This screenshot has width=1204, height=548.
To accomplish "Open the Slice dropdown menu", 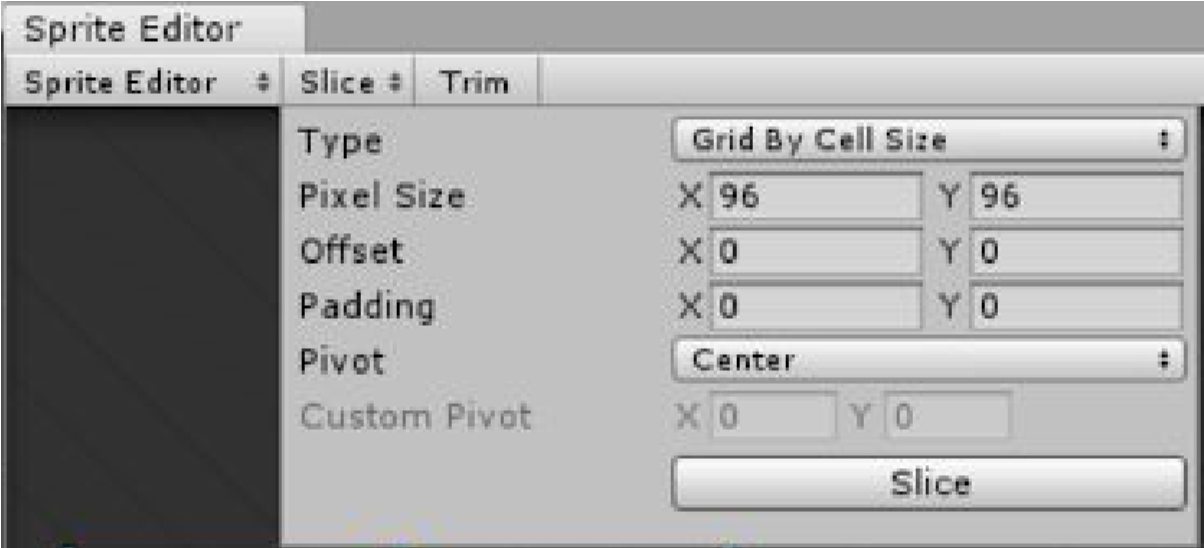I will click(350, 82).
